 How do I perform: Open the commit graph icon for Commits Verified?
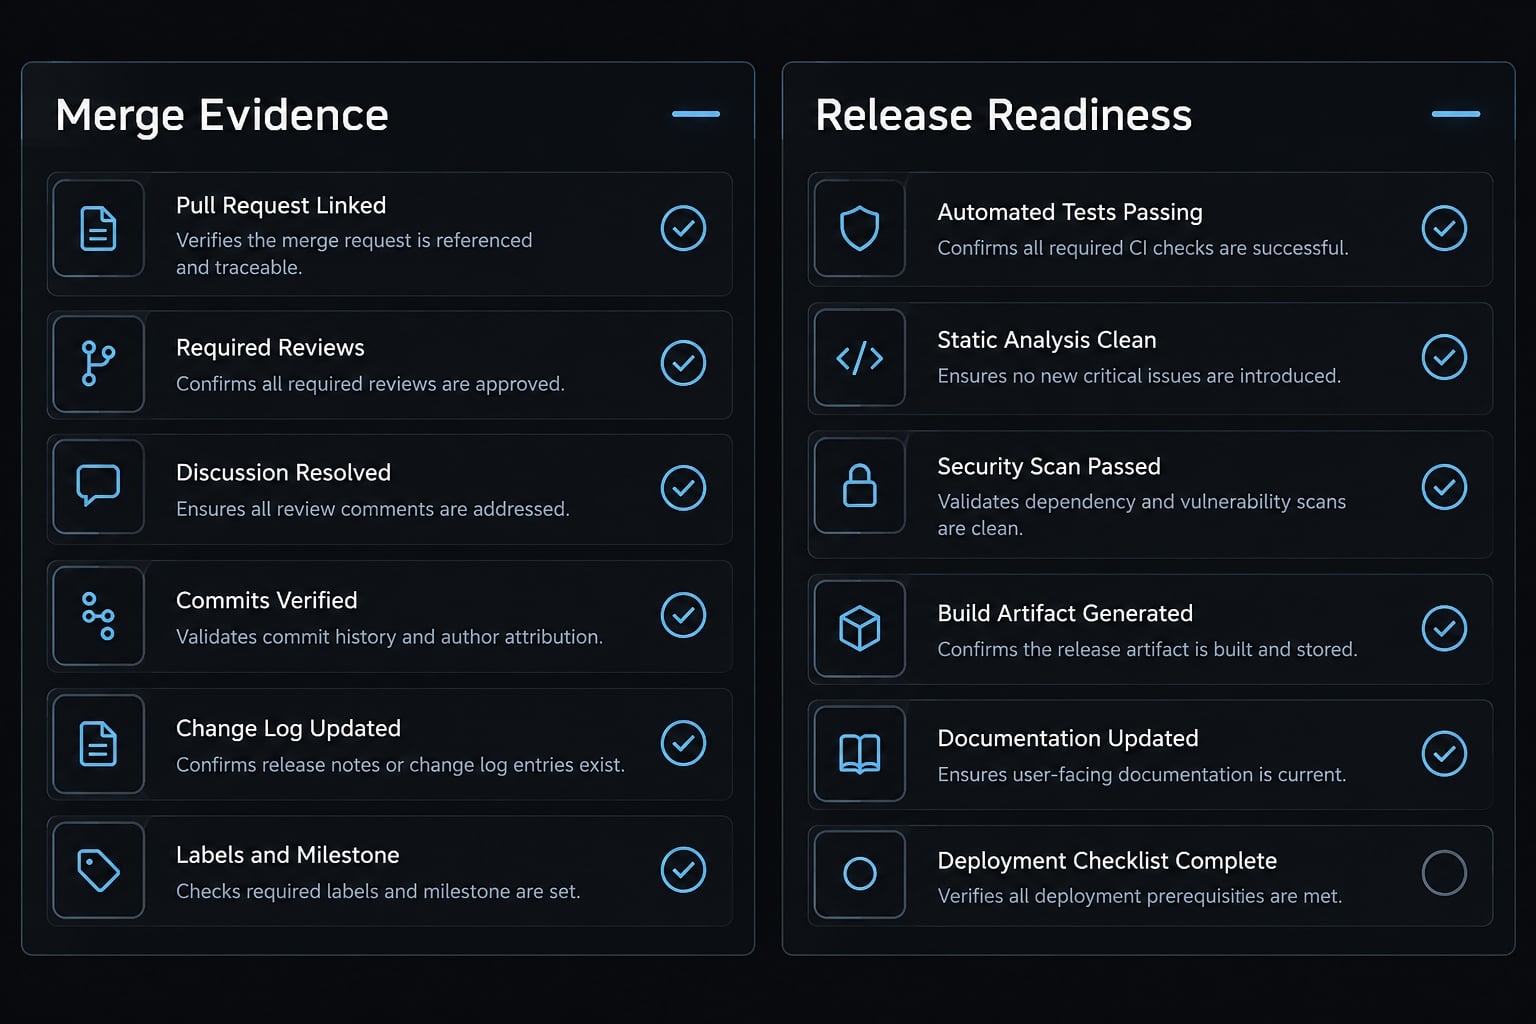(x=98, y=615)
